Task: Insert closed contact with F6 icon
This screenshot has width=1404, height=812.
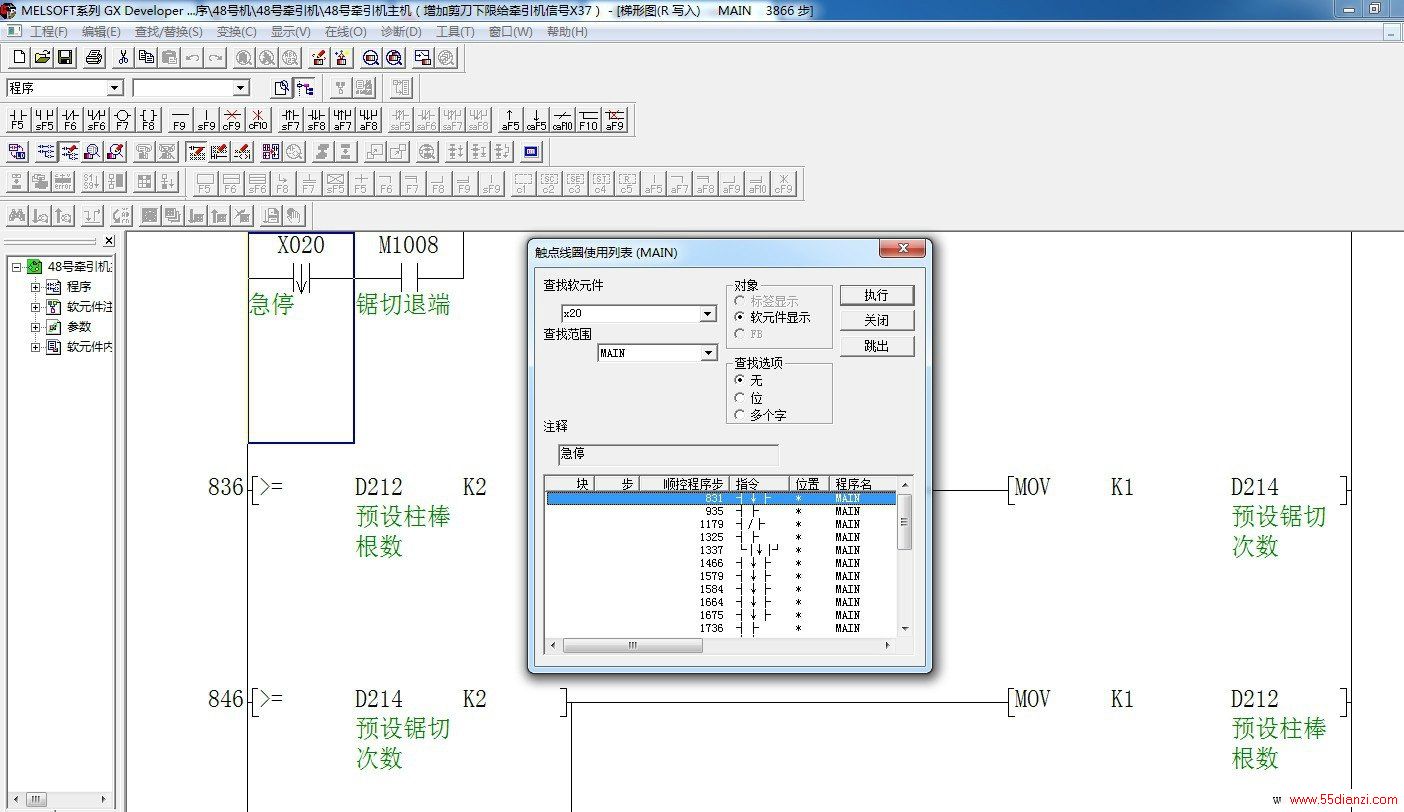Action: point(70,120)
